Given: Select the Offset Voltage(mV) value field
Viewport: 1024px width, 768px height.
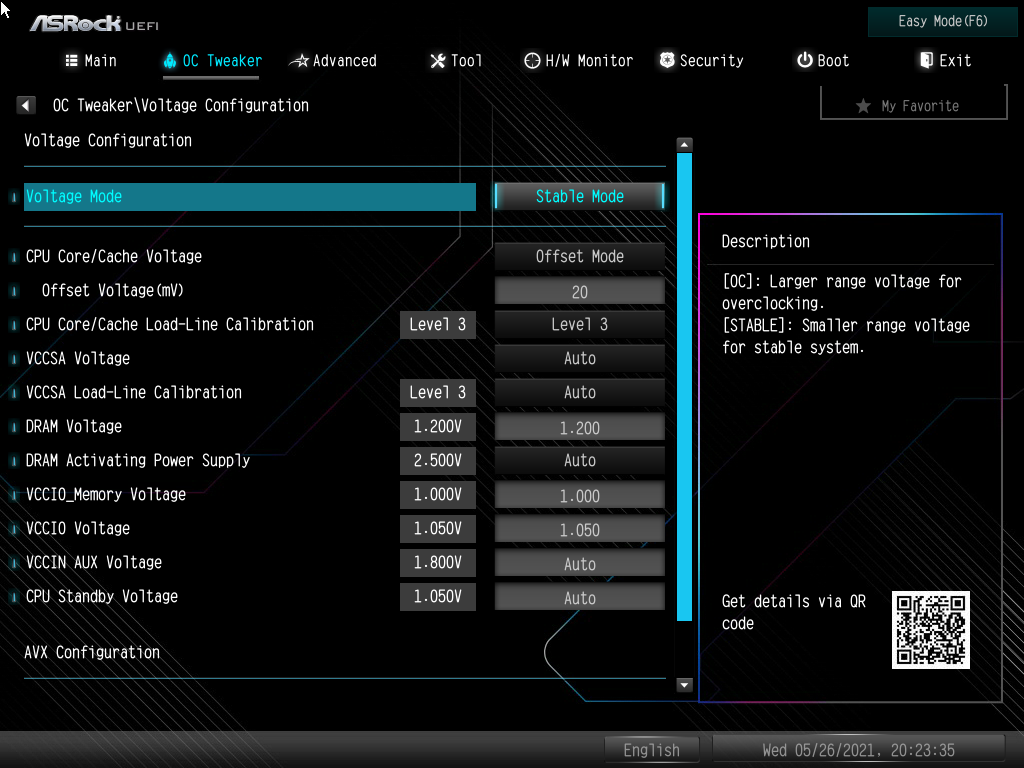Looking at the screenshot, I should 579,290.
